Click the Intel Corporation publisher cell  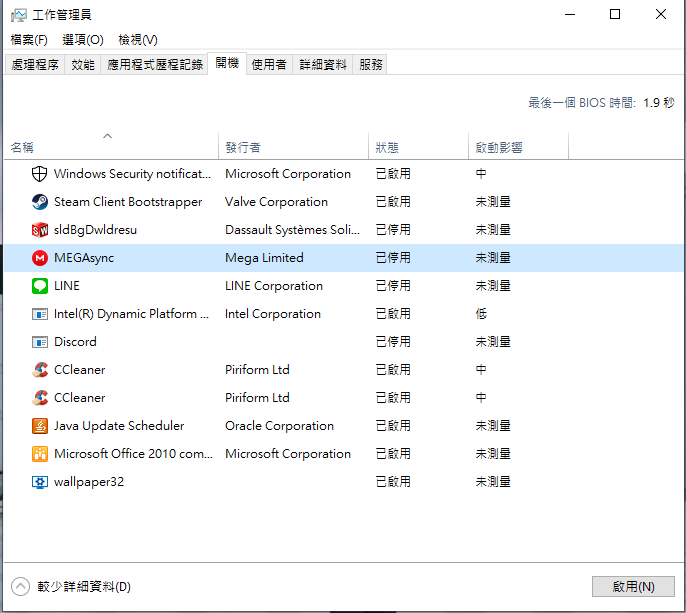pyautogui.click(x=273, y=314)
